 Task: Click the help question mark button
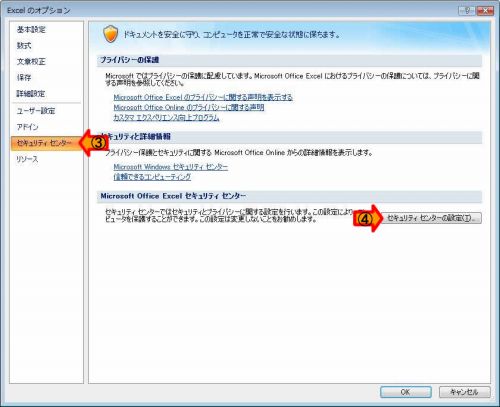(467, 11)
